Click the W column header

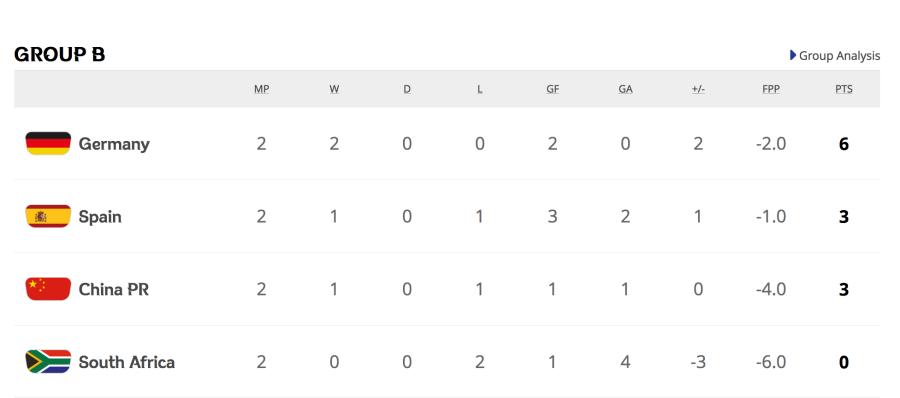334,89
